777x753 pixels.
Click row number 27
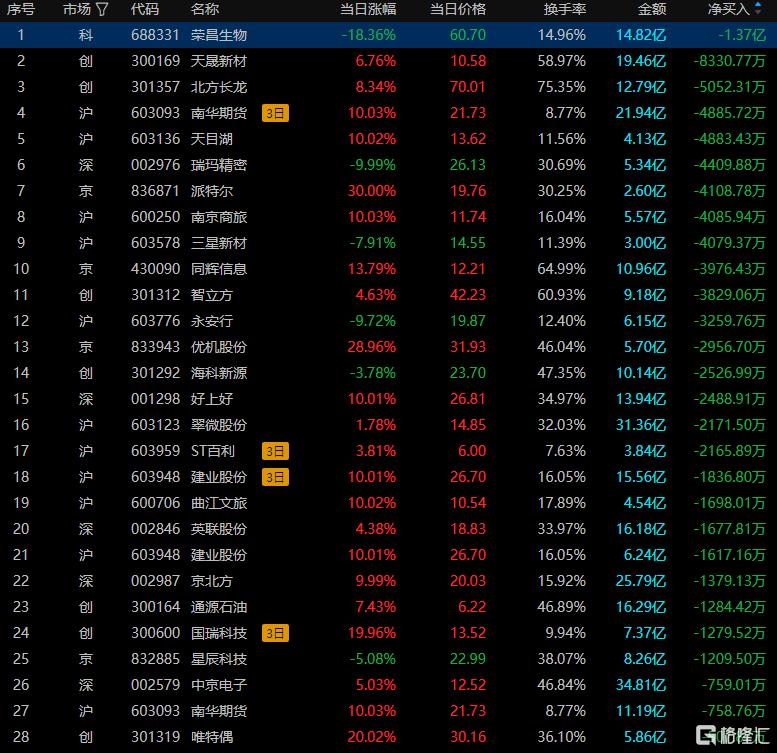click(x=21, y=711)
